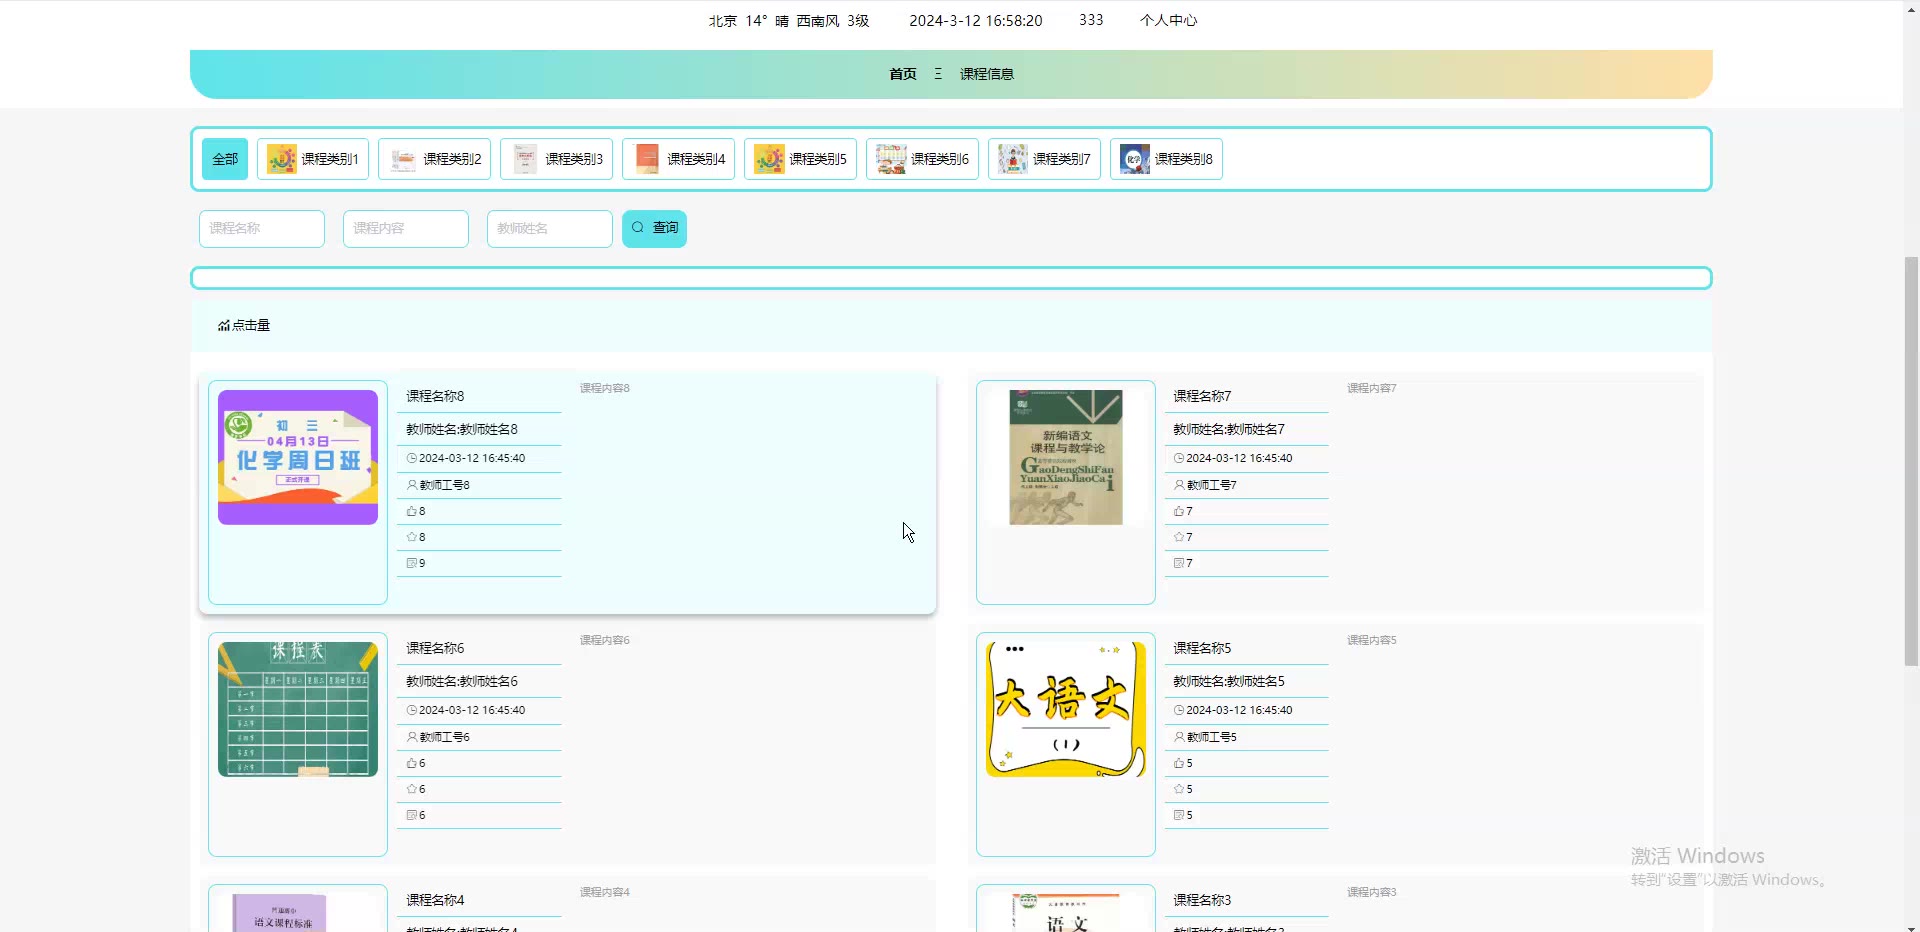Click the comment icon for 课程名称6
This screenshot has height=932, width=1920.
click(x=412, y=815)
